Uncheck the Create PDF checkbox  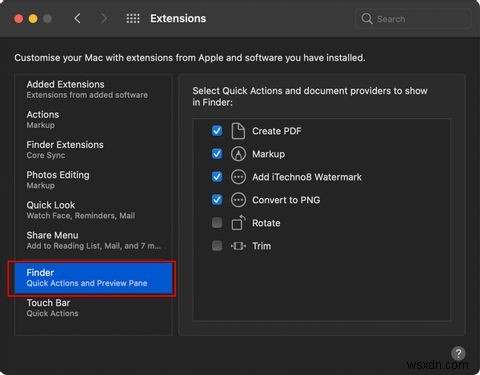[217, 131]
